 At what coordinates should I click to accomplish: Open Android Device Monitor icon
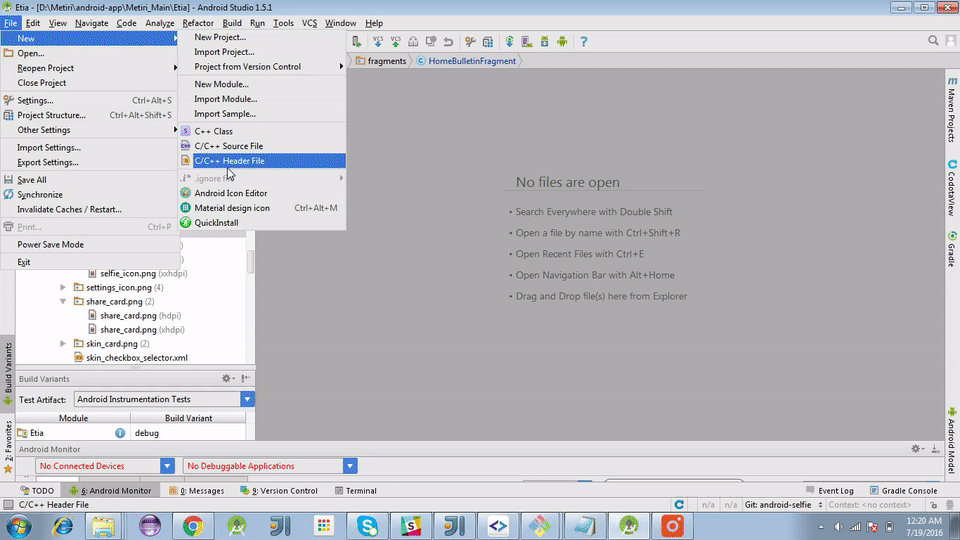562,42
